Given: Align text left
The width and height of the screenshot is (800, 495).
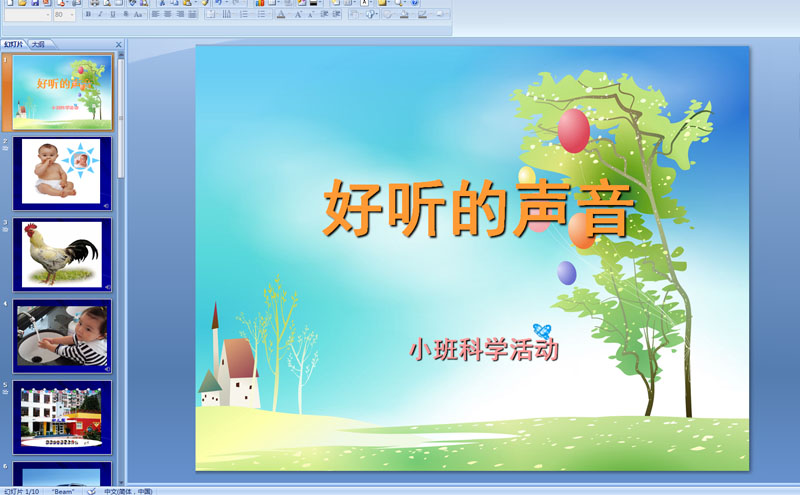Looking at the screenshot, I should point(156,14).
